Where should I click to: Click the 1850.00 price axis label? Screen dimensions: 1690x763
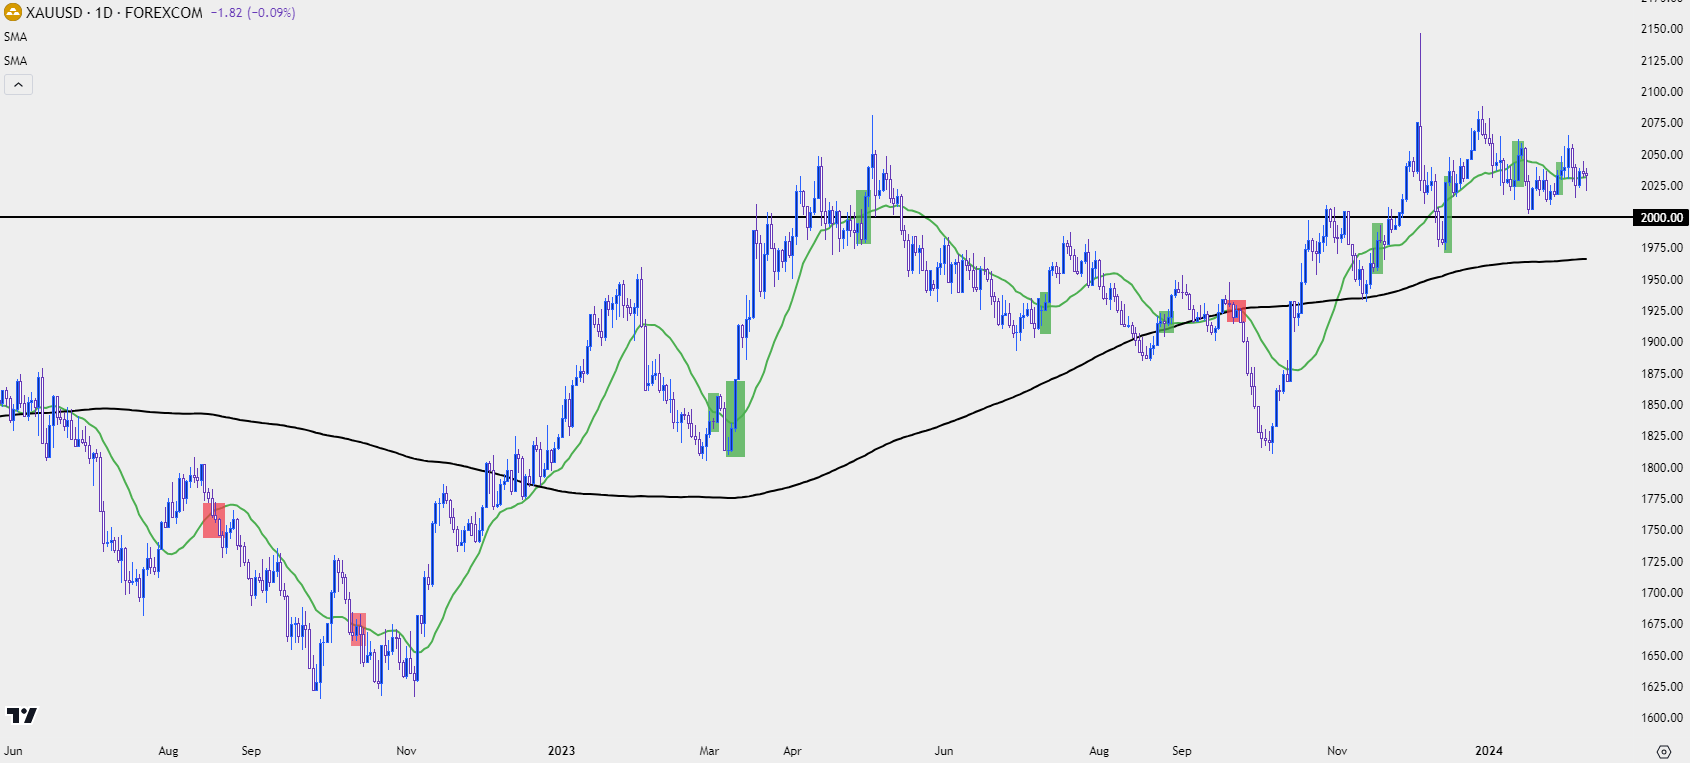(x=1661, y=405)
